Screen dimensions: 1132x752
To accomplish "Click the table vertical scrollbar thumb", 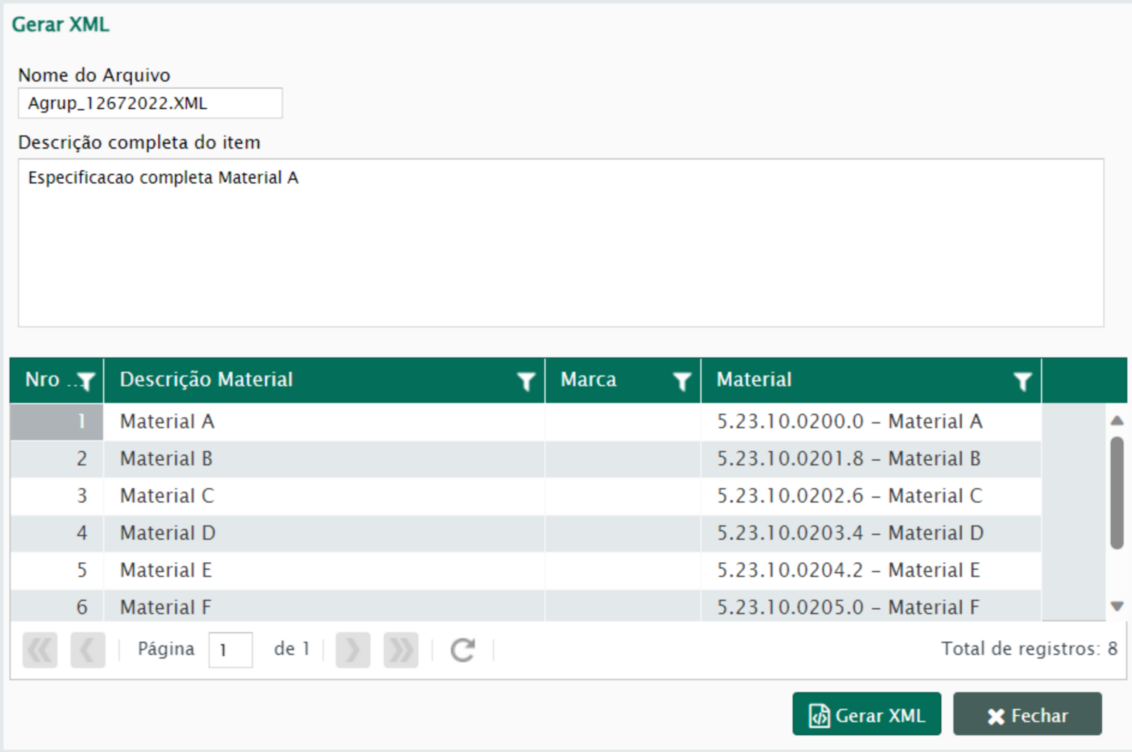I will tap(1117, 492).
